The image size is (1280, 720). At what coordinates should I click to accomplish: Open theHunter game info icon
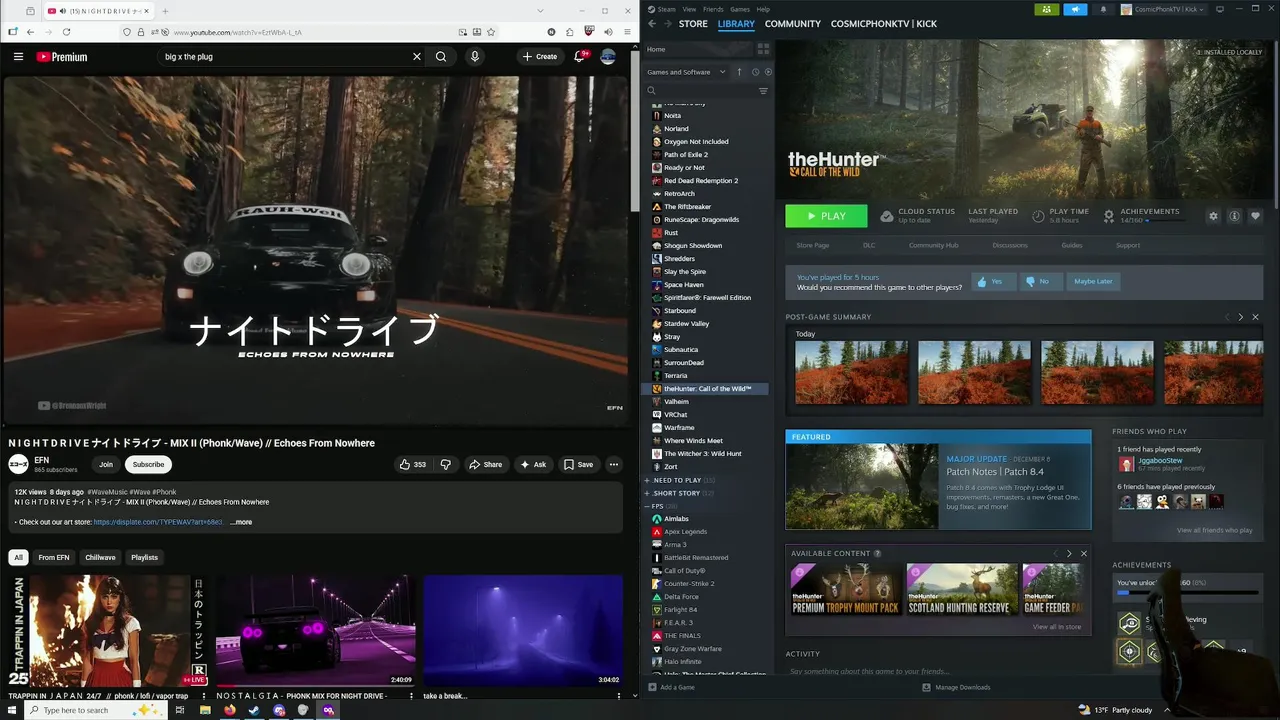pos(1235,216)
